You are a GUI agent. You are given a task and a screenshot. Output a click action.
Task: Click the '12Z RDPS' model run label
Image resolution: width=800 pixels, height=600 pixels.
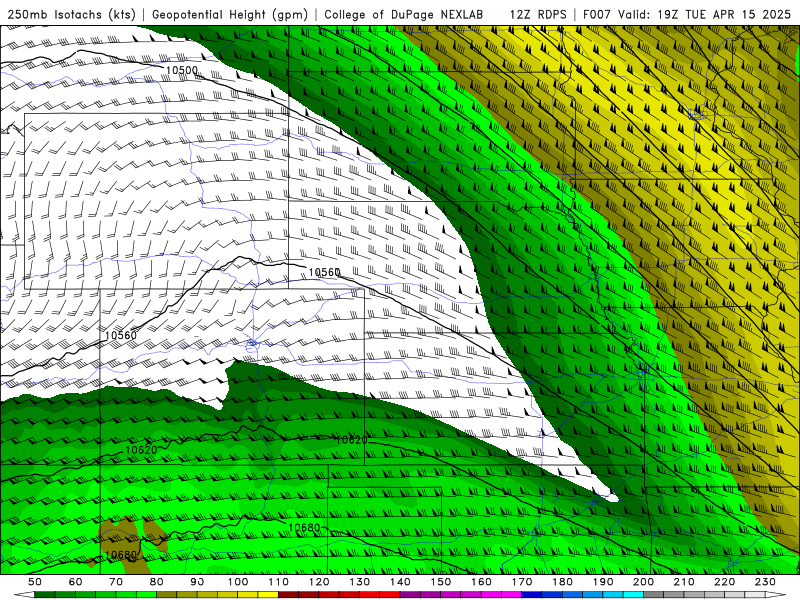tap(538, 14)
